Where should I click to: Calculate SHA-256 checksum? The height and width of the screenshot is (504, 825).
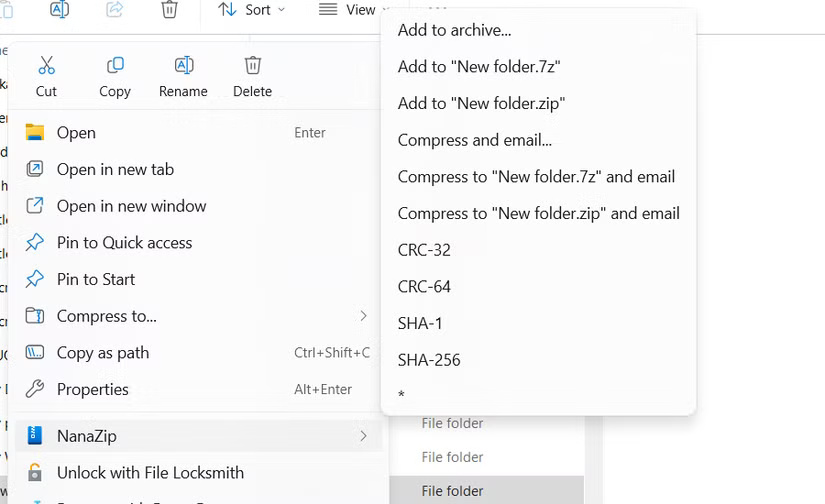click(429, 360)
